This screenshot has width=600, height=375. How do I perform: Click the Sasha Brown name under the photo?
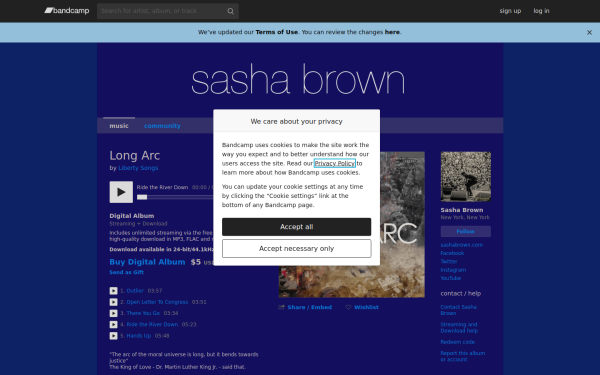coord(462,210)
